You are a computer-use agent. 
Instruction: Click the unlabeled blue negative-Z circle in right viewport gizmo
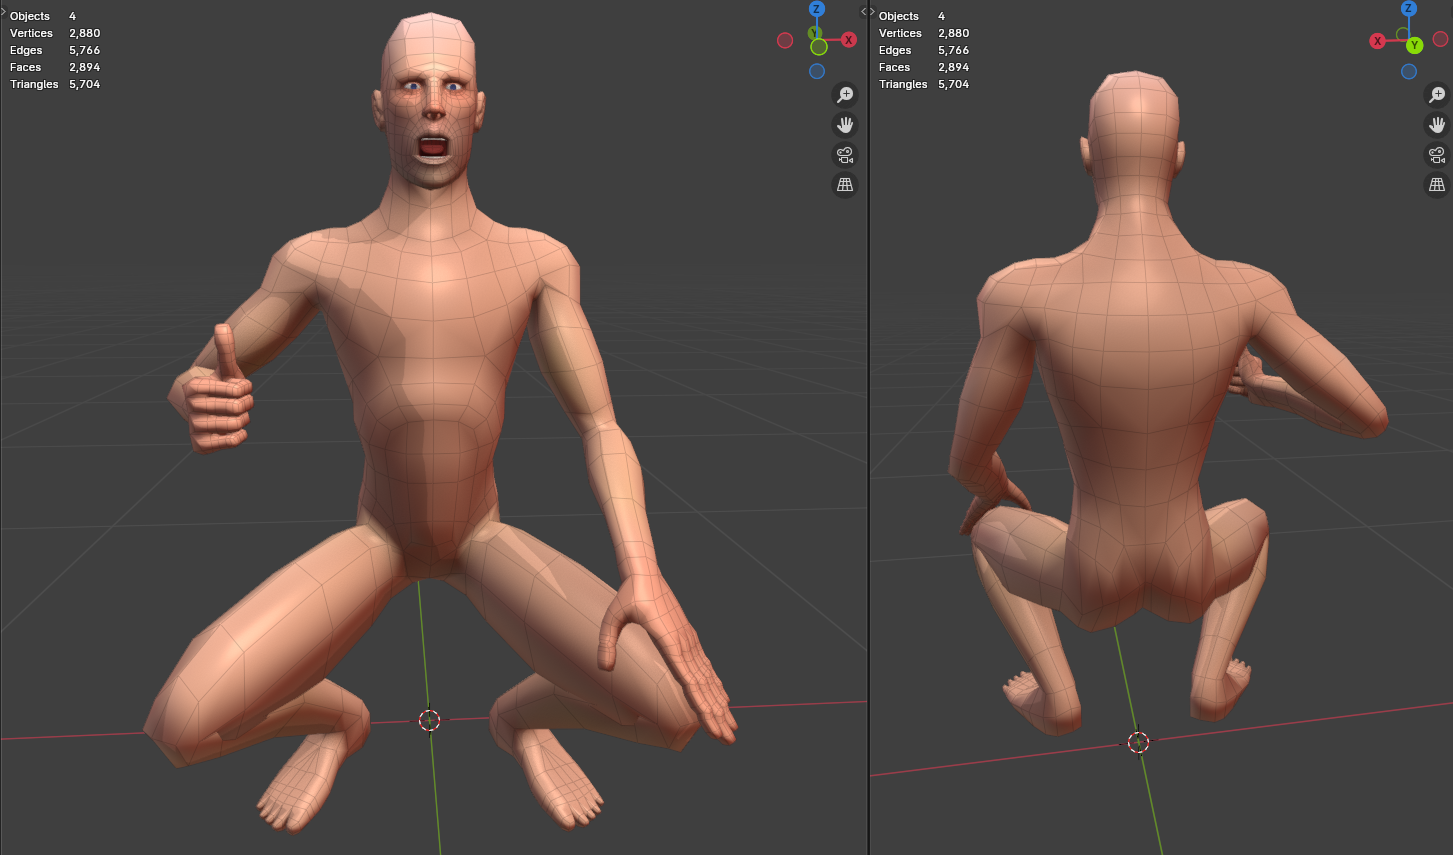tap(1409, 71)
